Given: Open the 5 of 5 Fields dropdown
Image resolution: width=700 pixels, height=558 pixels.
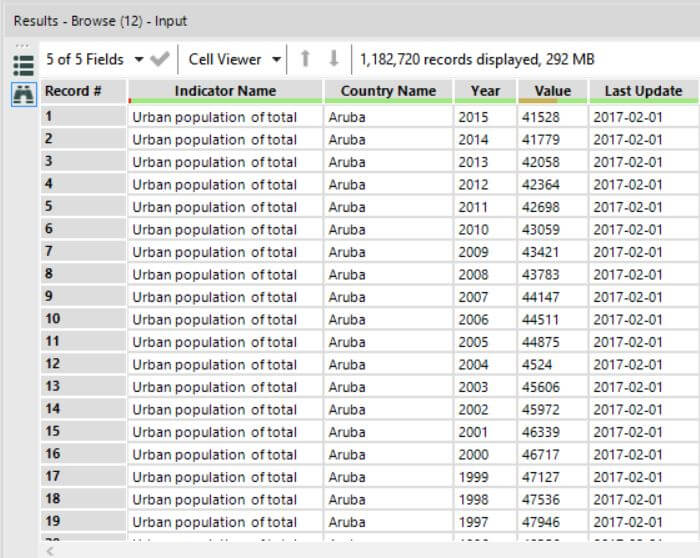Looking at the screenshot, I should (94, 60).
